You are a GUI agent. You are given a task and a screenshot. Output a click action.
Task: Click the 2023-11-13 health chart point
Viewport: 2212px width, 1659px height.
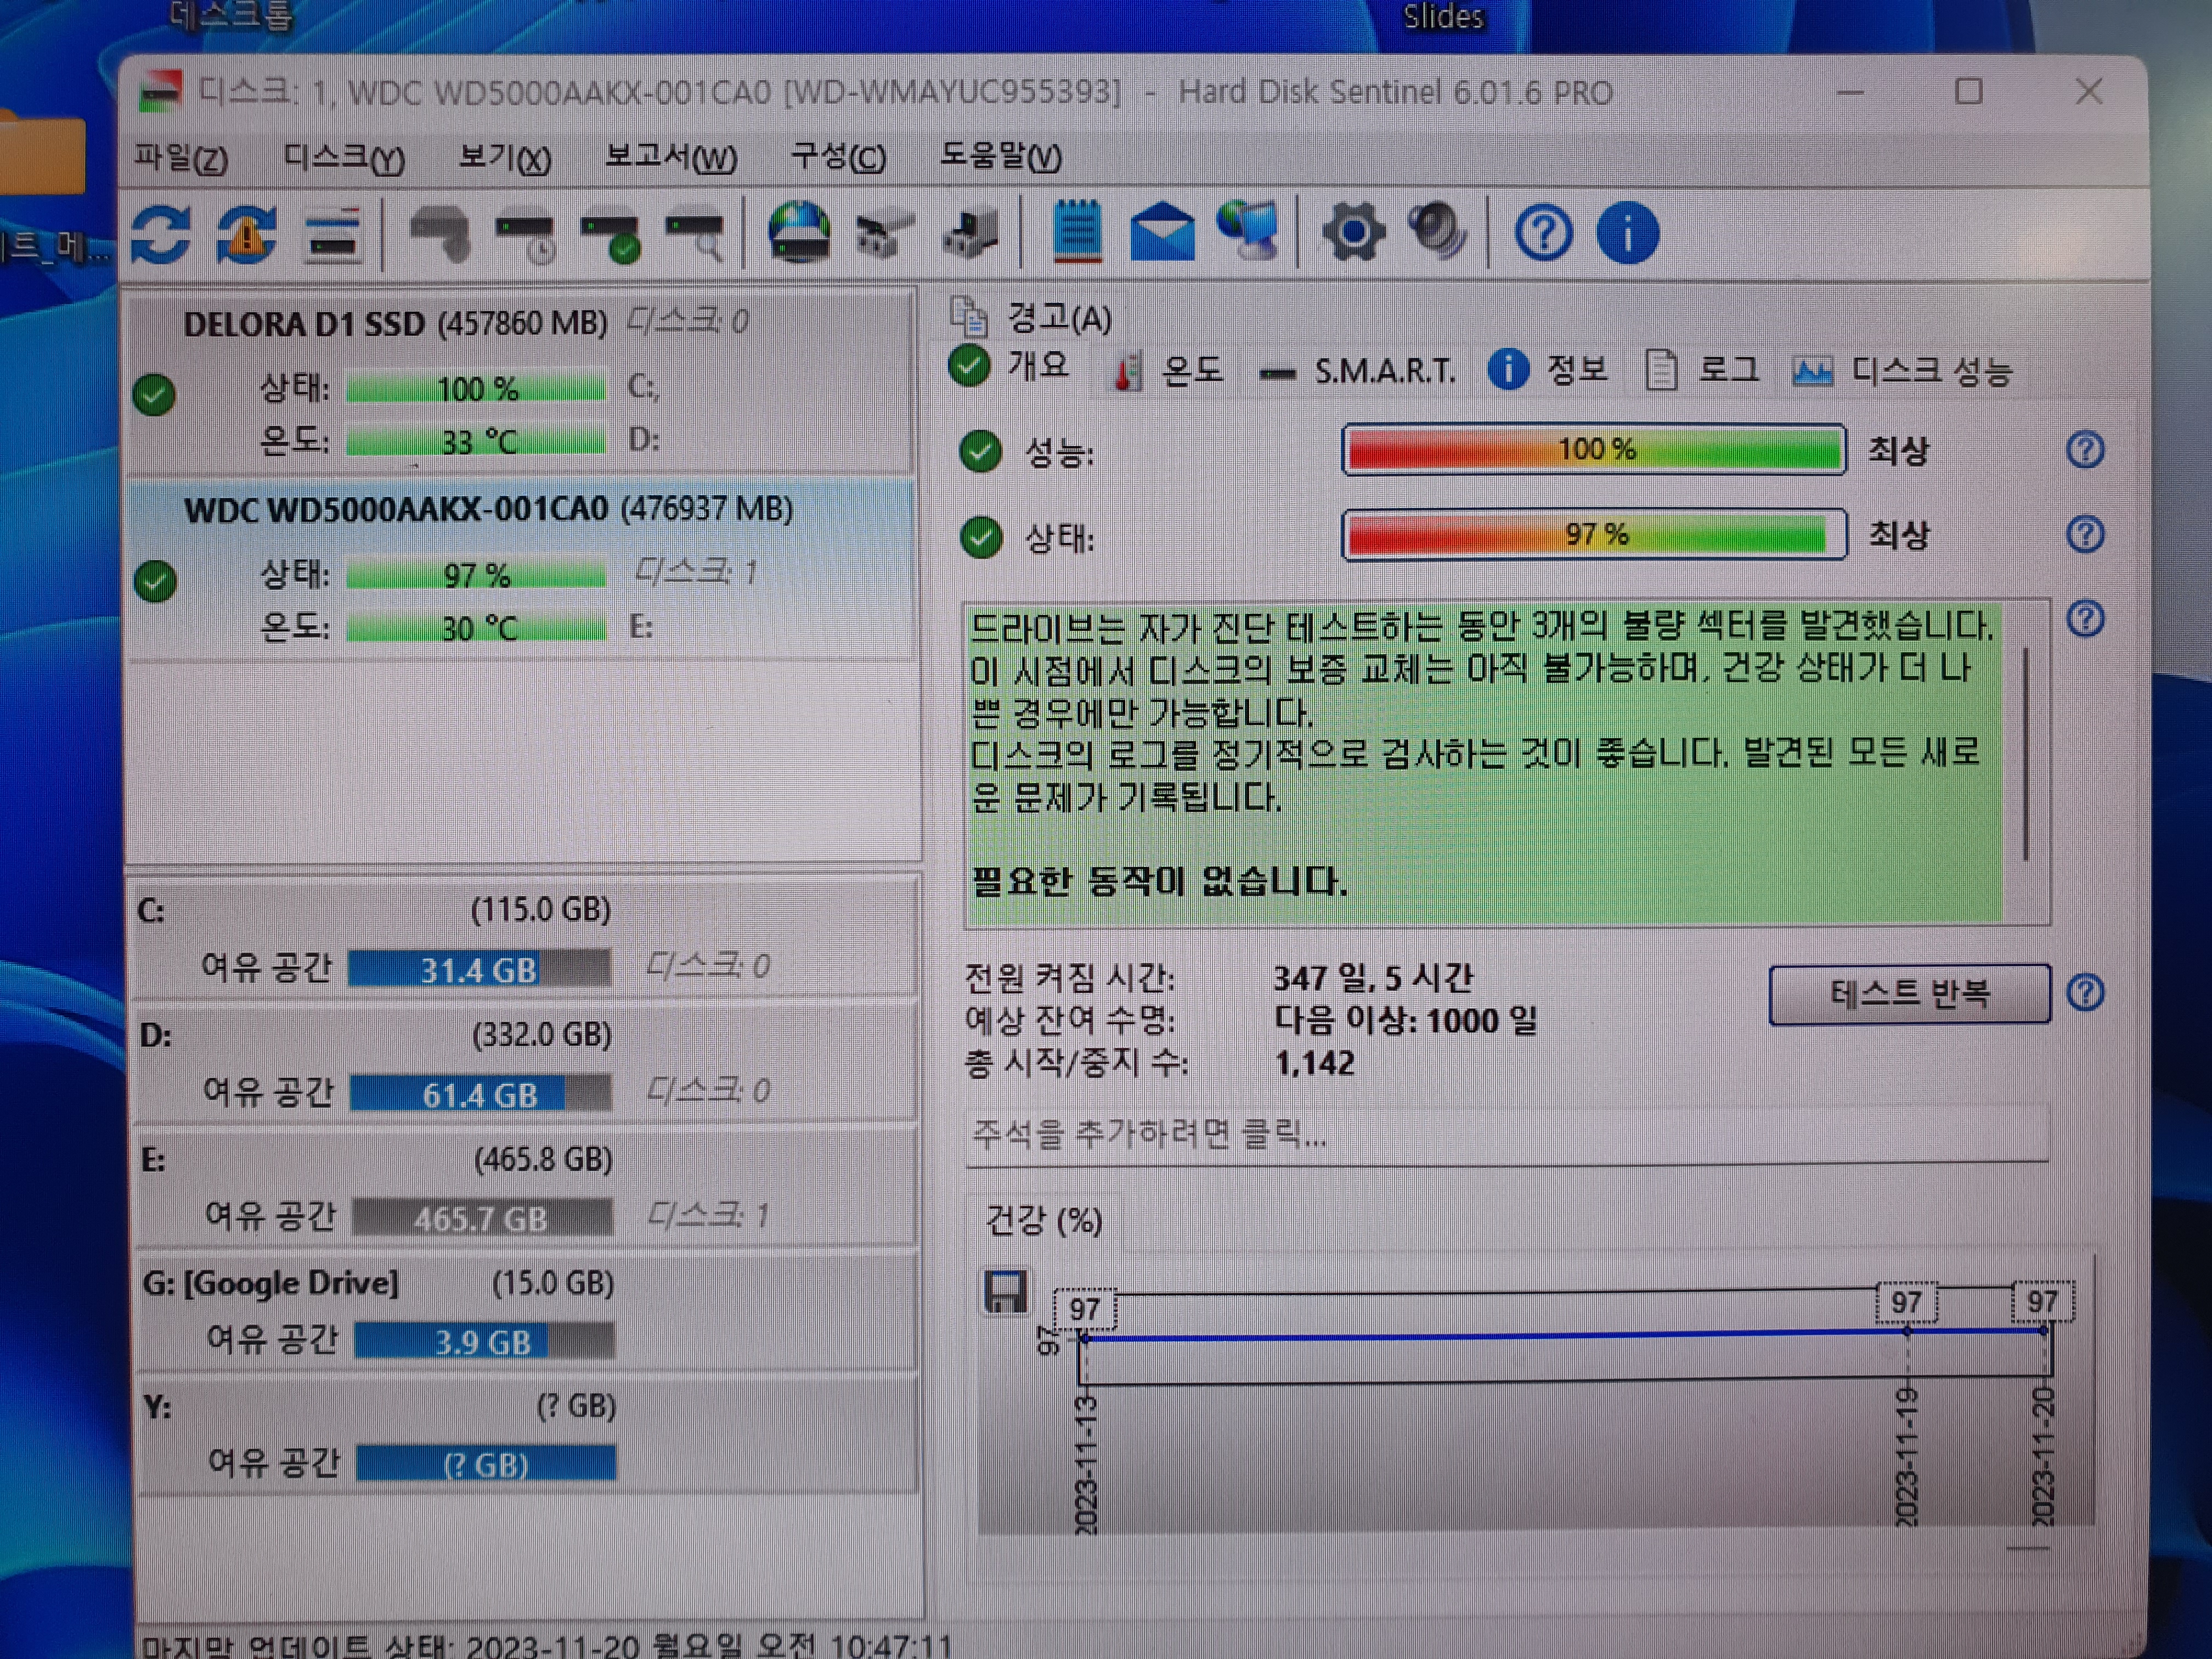pos(1086,1337)
